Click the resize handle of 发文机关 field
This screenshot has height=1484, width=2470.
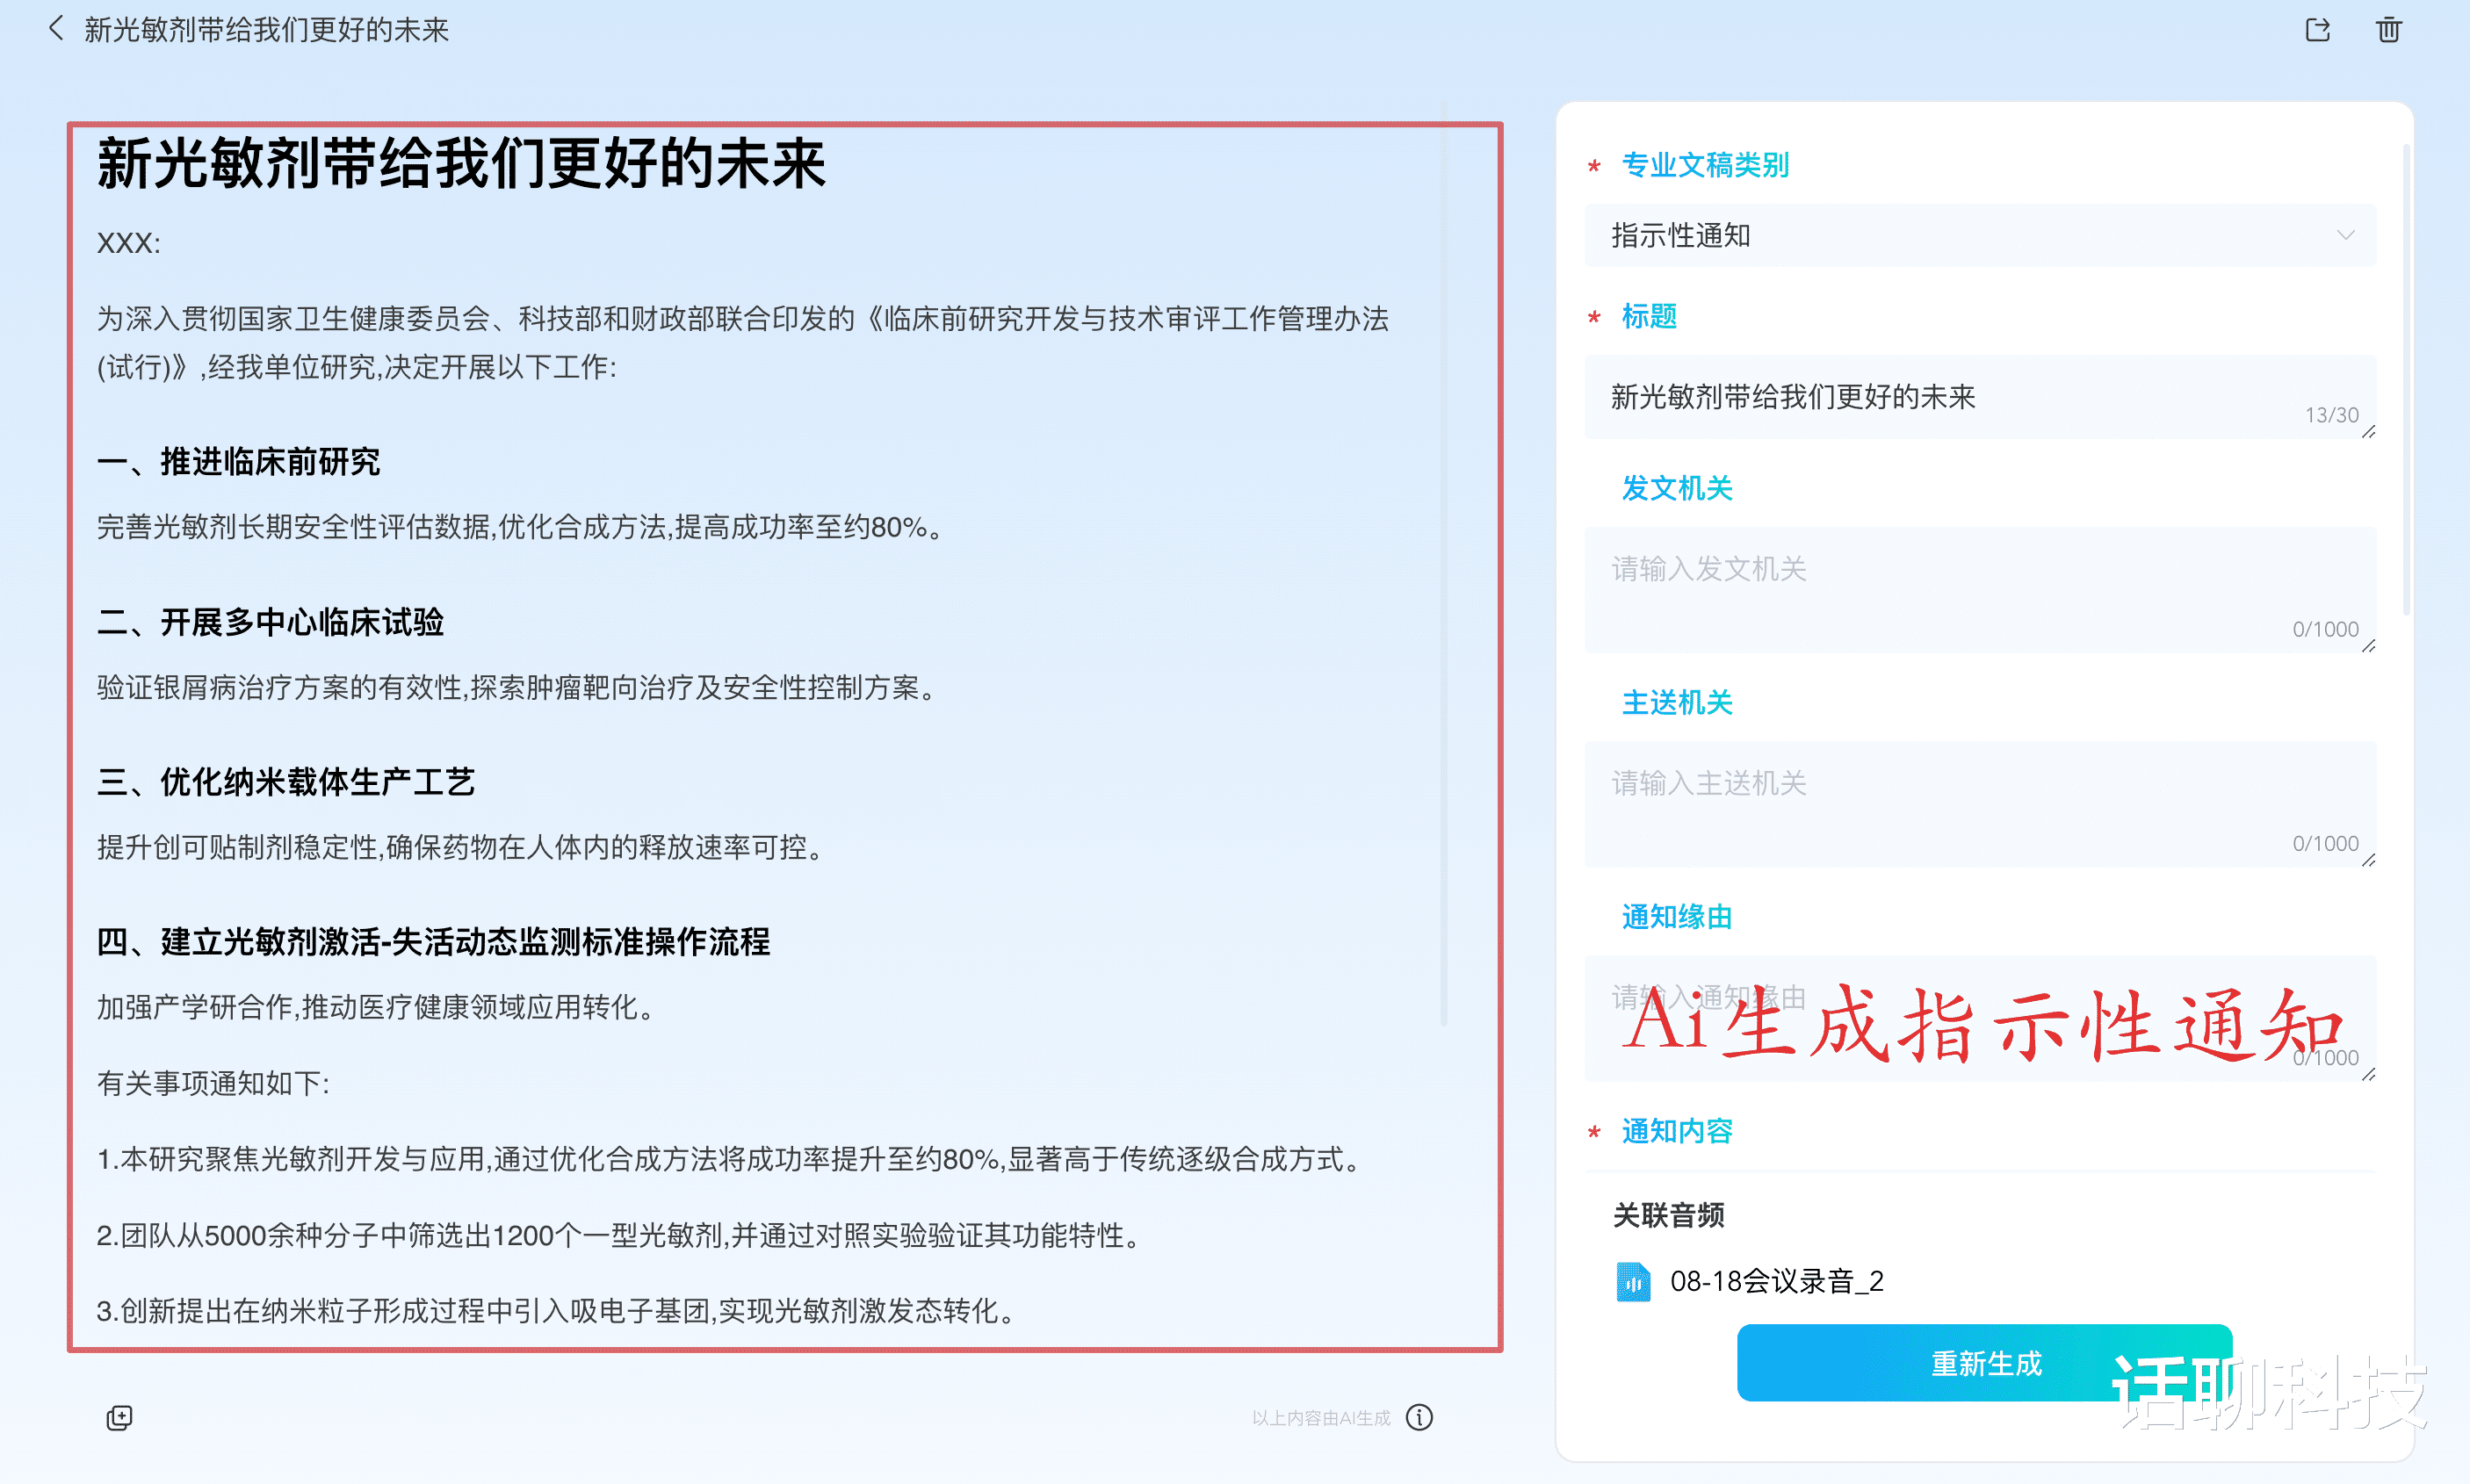pos(2368,646)
